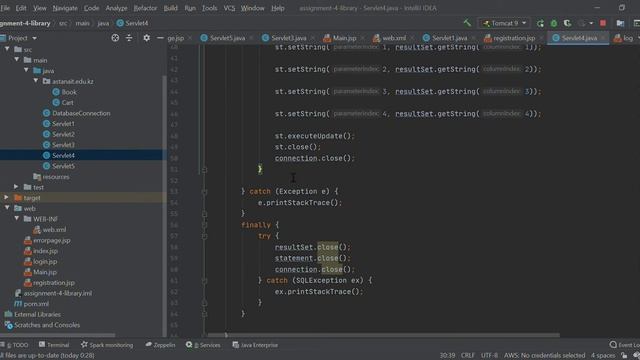The image size is (640, 360).
Task: Open the Java Enterprise tool window
Action: (x=255, y=345)
